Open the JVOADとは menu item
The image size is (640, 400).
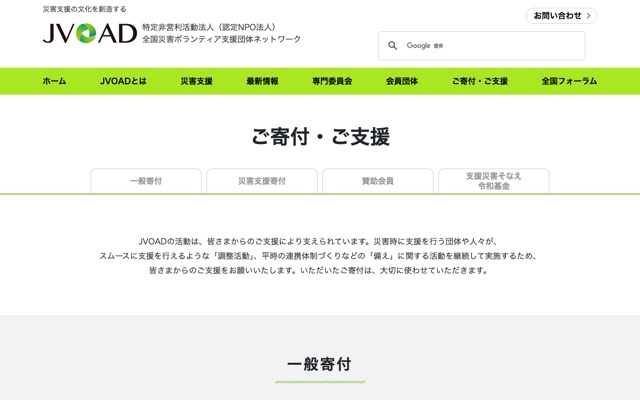(123, 81)
